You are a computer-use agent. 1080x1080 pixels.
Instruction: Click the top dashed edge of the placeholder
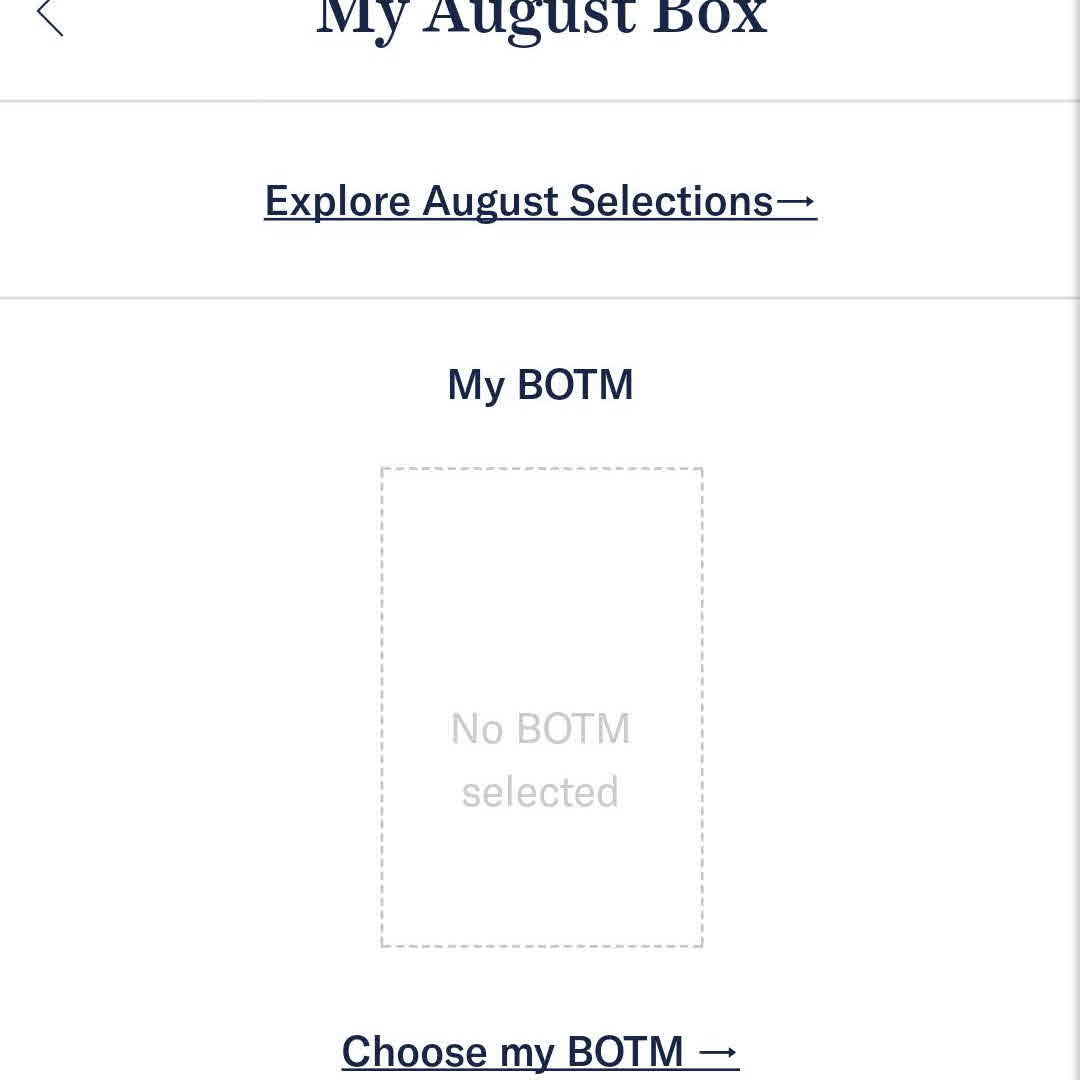tap(541, 469)
